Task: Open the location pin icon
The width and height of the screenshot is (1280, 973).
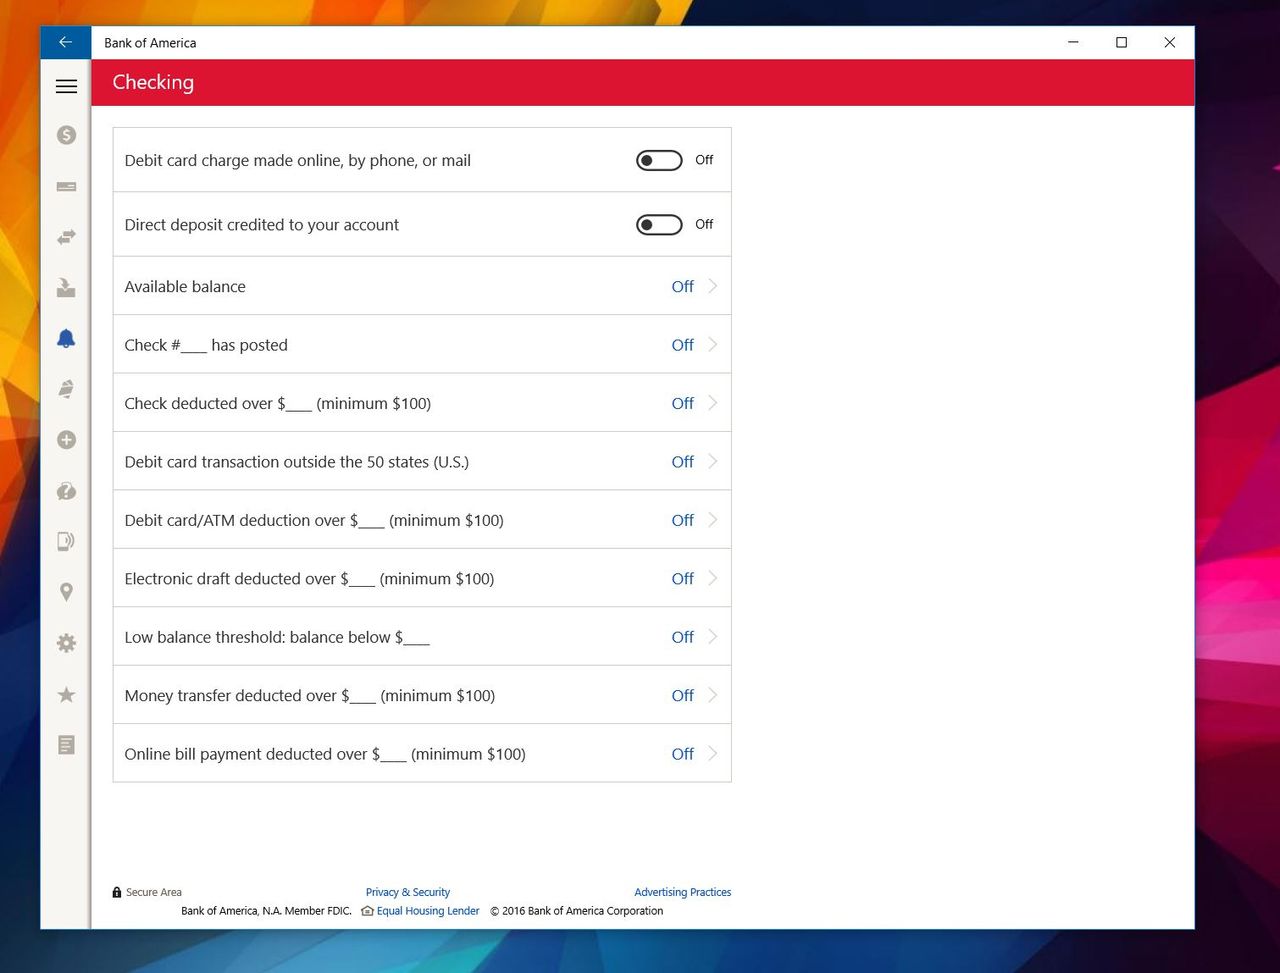Action: click(66, 592)
